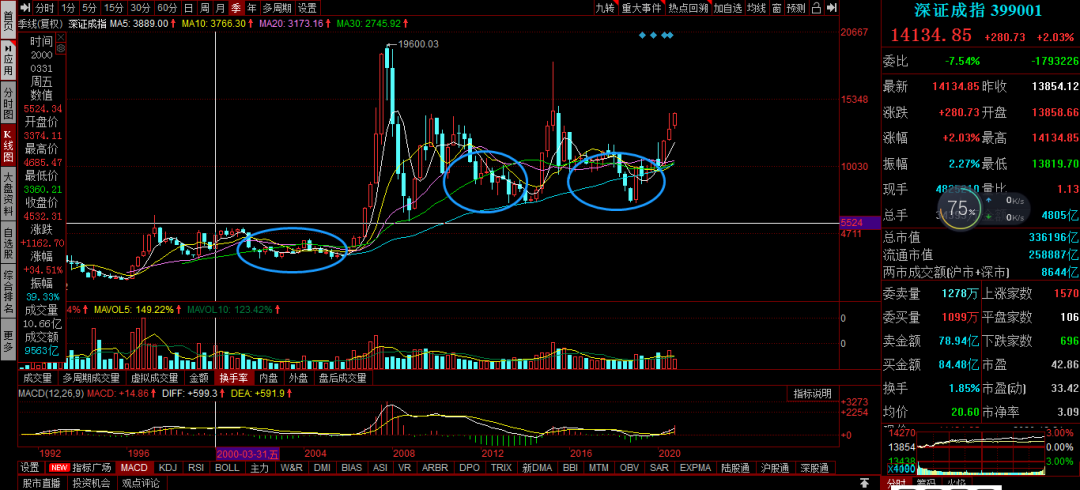The height and width of the screenshot is (490, 1080).
Task: Switch chart to 月 (monthly) period
Action: click(220, 8)
